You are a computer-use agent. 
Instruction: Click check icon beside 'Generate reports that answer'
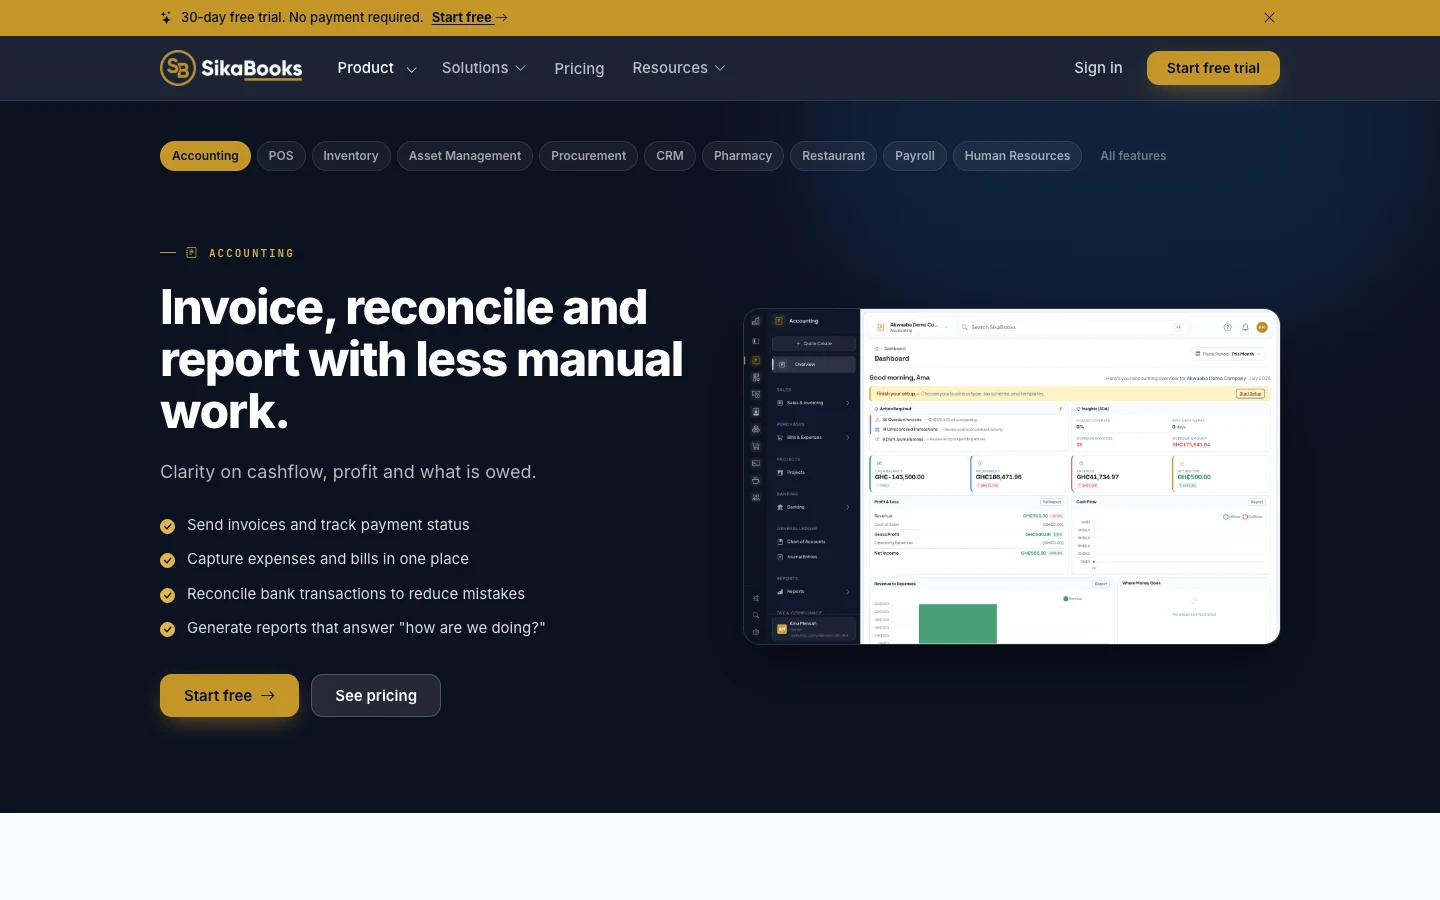click(168, 629)
